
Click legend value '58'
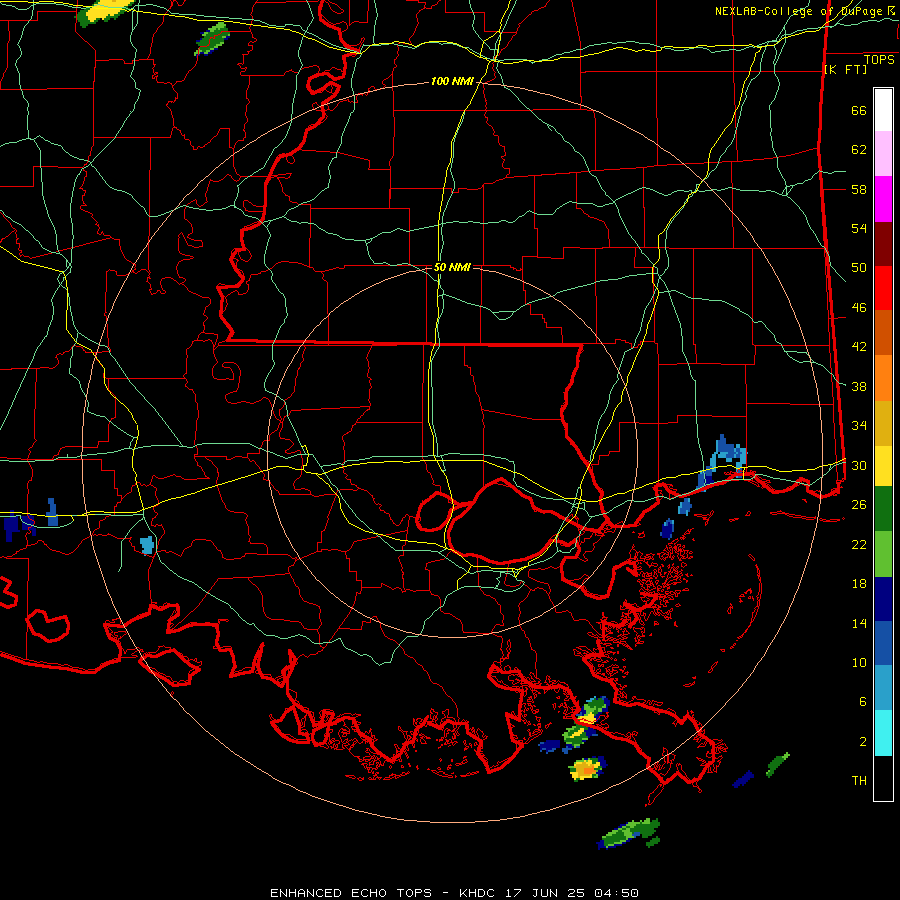(x=859, y=189)
